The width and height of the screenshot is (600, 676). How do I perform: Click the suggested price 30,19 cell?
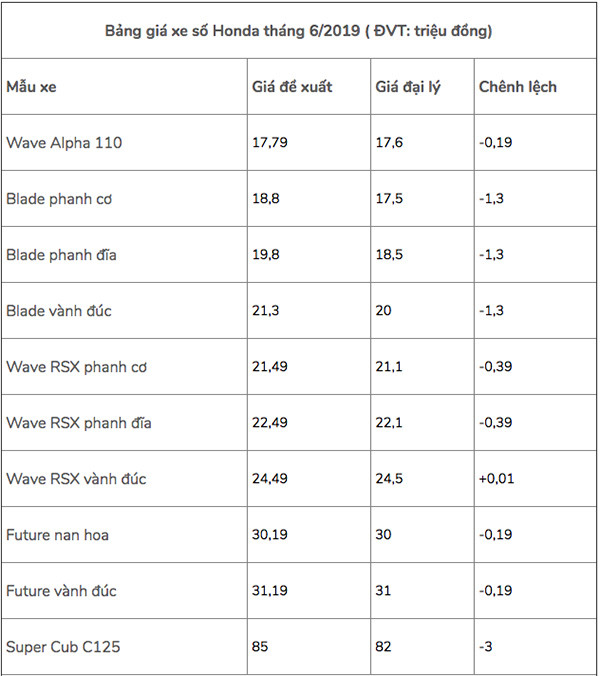[x=270, y=535]
